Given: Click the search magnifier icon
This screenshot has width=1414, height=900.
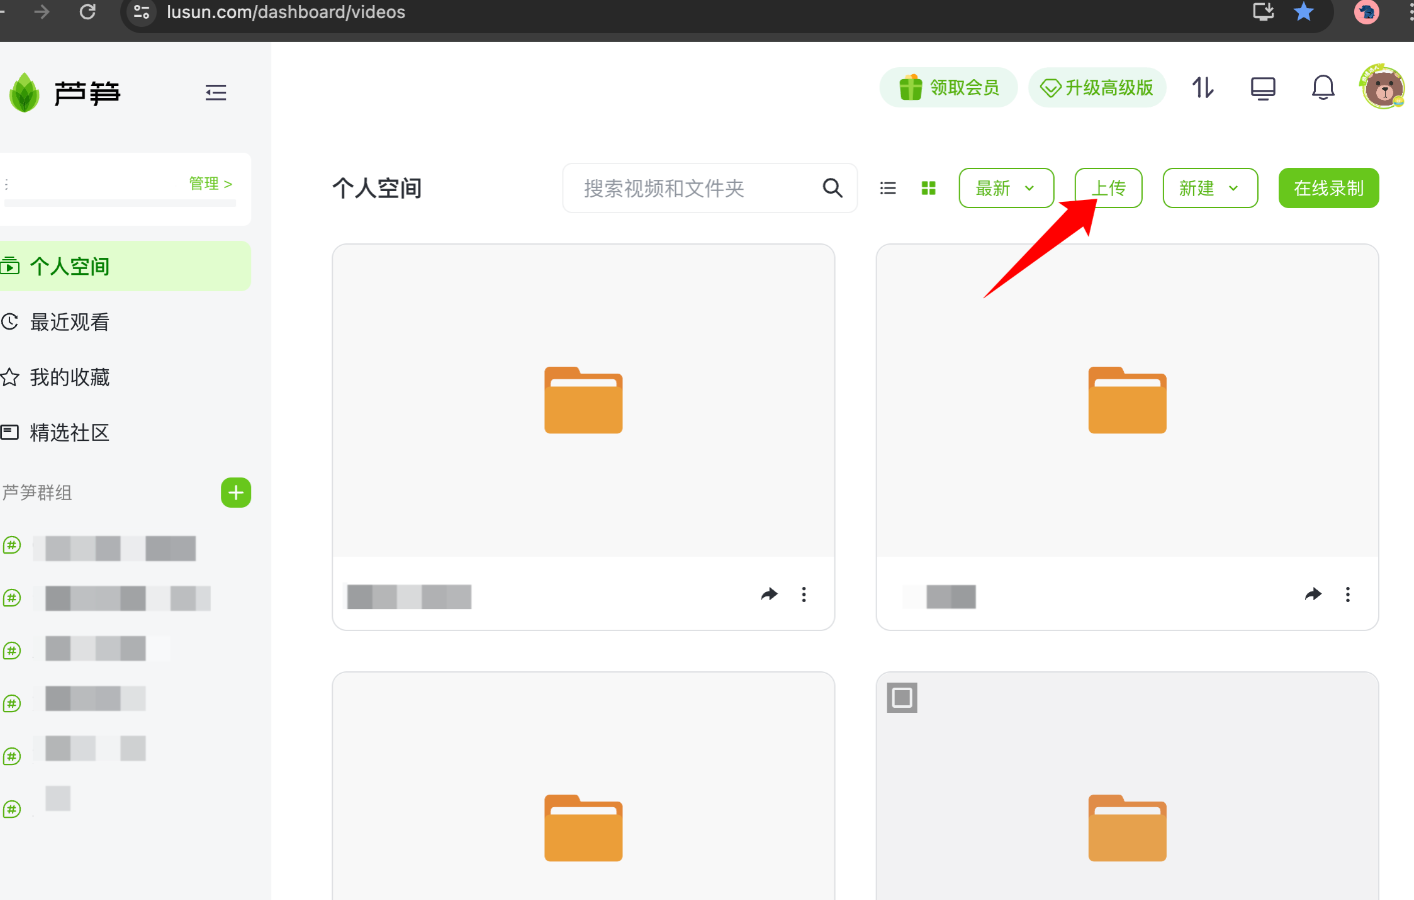Looking at the screenshot, I should (832, 188).
